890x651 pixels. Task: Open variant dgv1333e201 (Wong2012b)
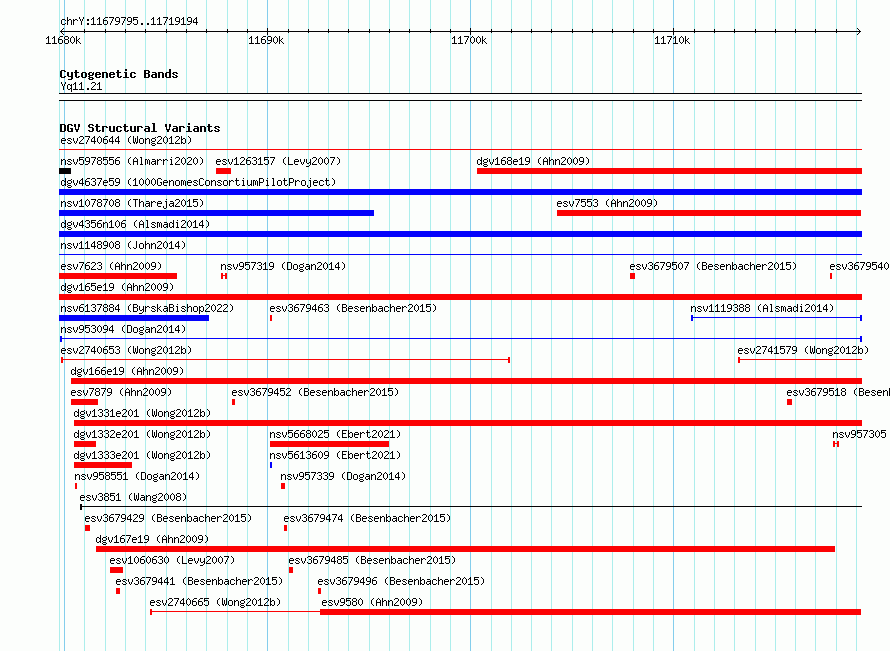coord(142,455)
